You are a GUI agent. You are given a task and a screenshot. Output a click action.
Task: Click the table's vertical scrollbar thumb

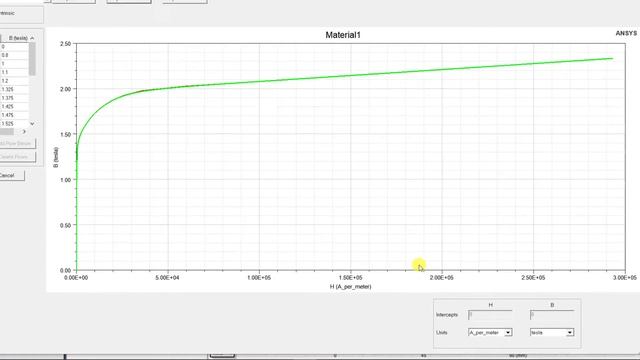pos(32,59)
